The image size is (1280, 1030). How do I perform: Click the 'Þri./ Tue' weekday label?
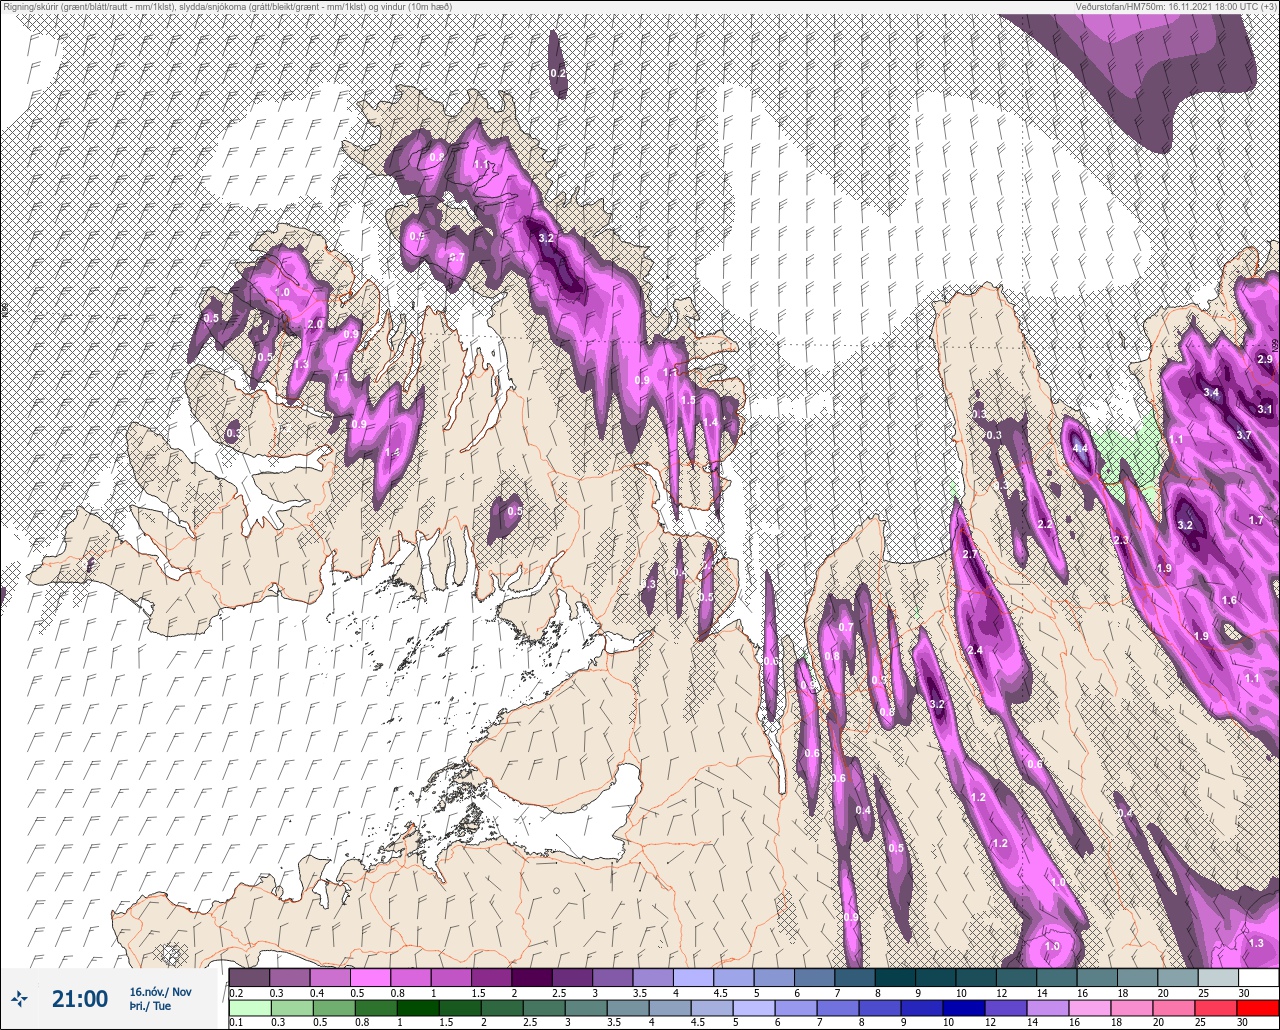(x=150, y=1006)
